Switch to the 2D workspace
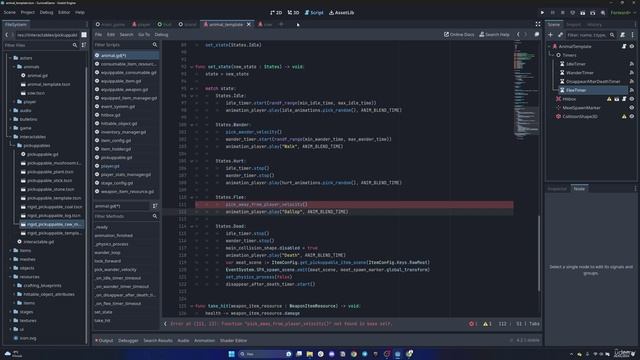This screenshot has width=640, height=360. tap(276, 13)
